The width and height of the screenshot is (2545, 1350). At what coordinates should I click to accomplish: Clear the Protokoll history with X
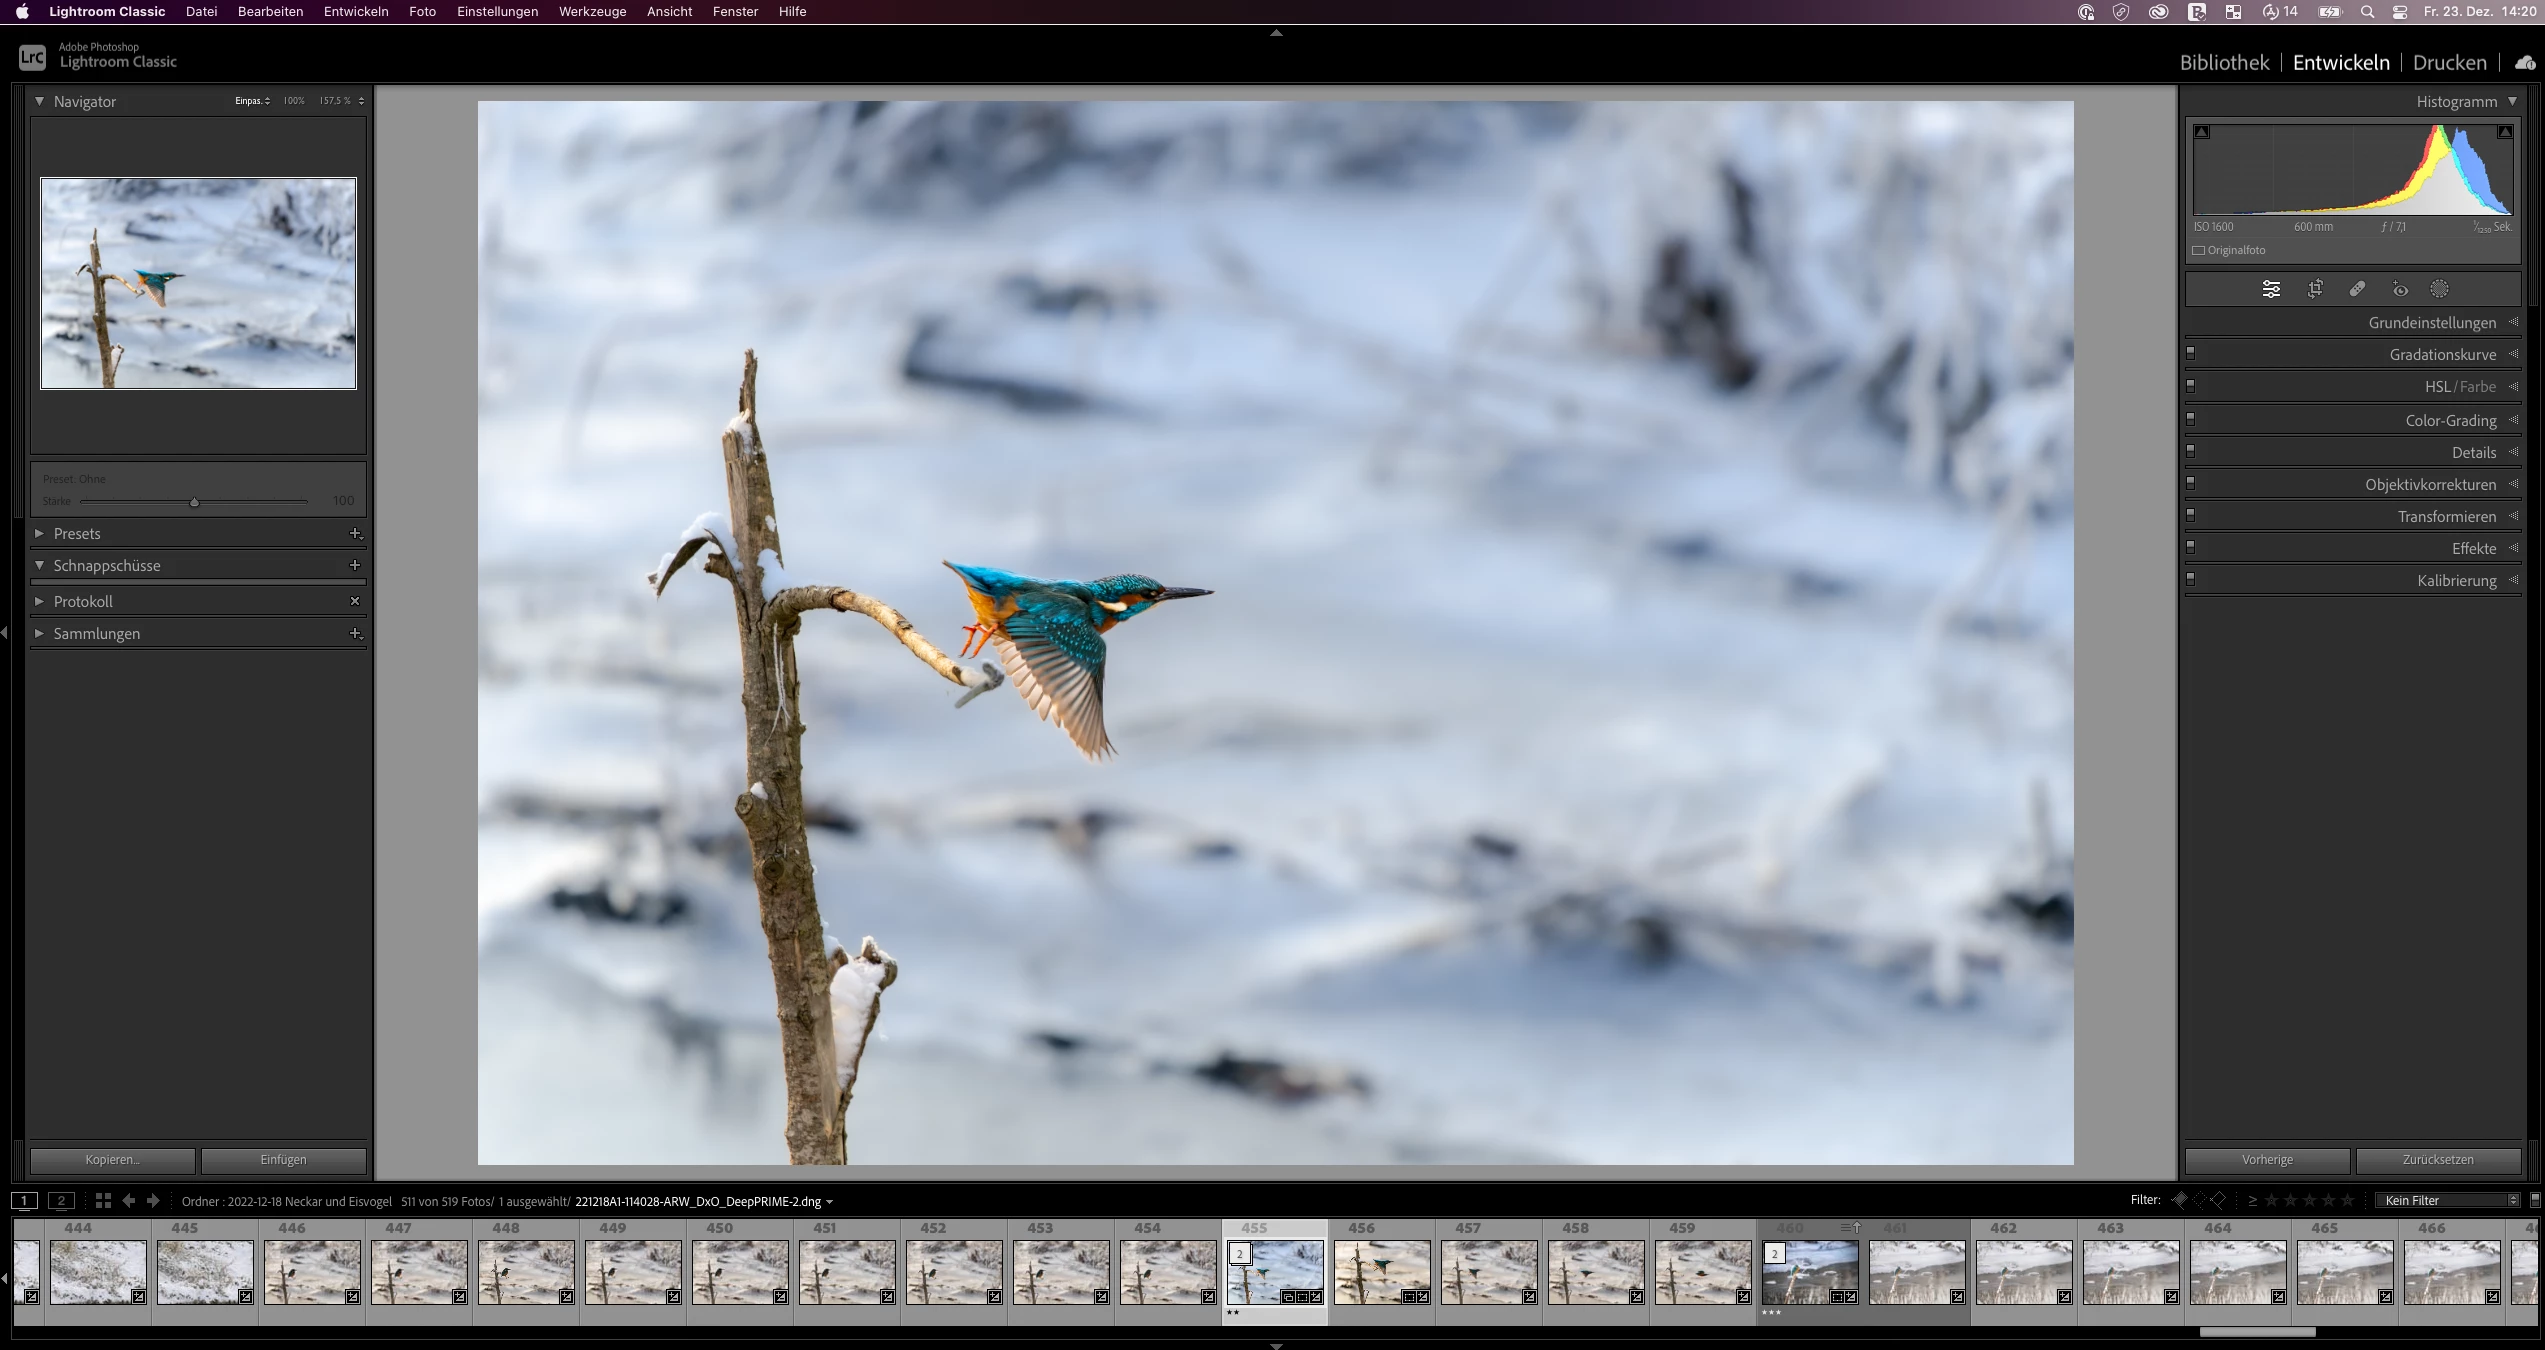pyautogui.click(x=354, y=601)
